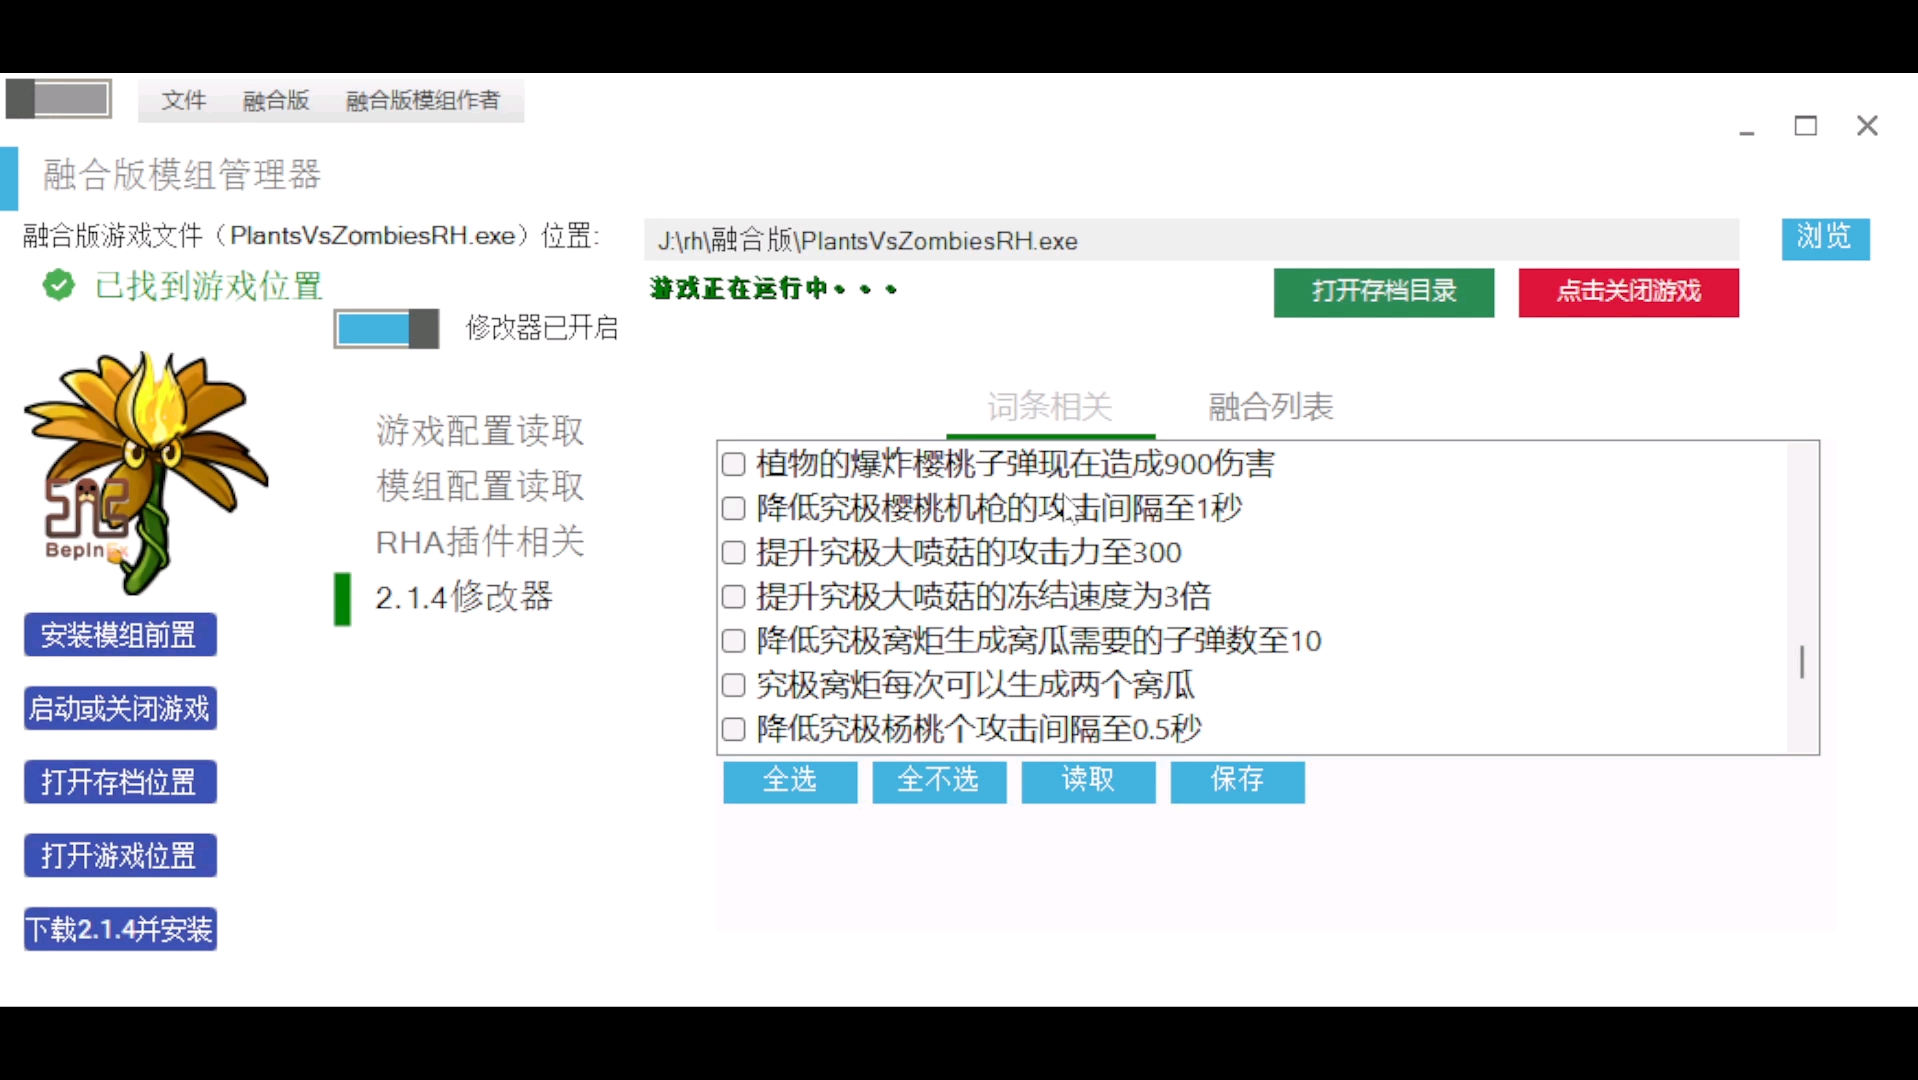Select 2.1.4修改器 in the side navigation
The width and height of the screenshot is (1918, 1080).
click(464, 597)
